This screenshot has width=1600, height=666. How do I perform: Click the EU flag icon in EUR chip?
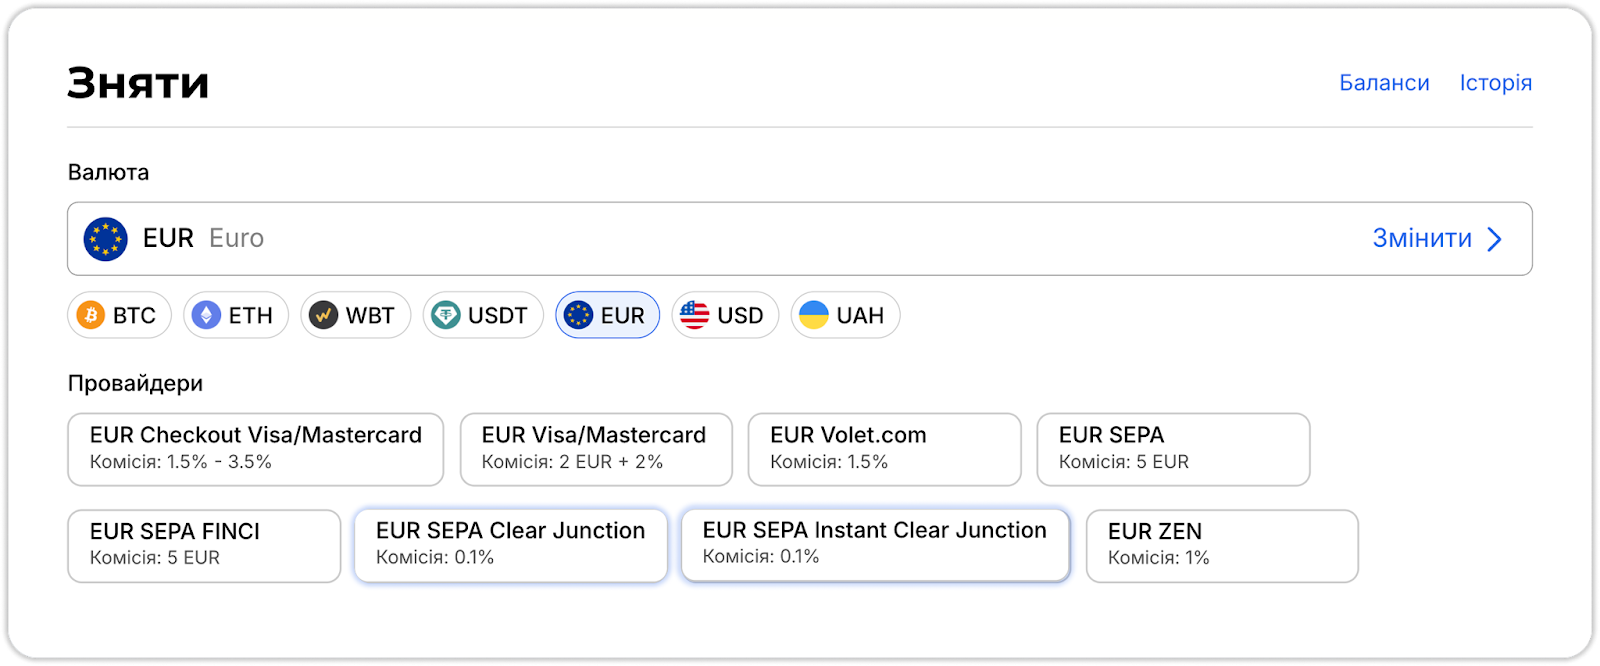coord(578,316)
